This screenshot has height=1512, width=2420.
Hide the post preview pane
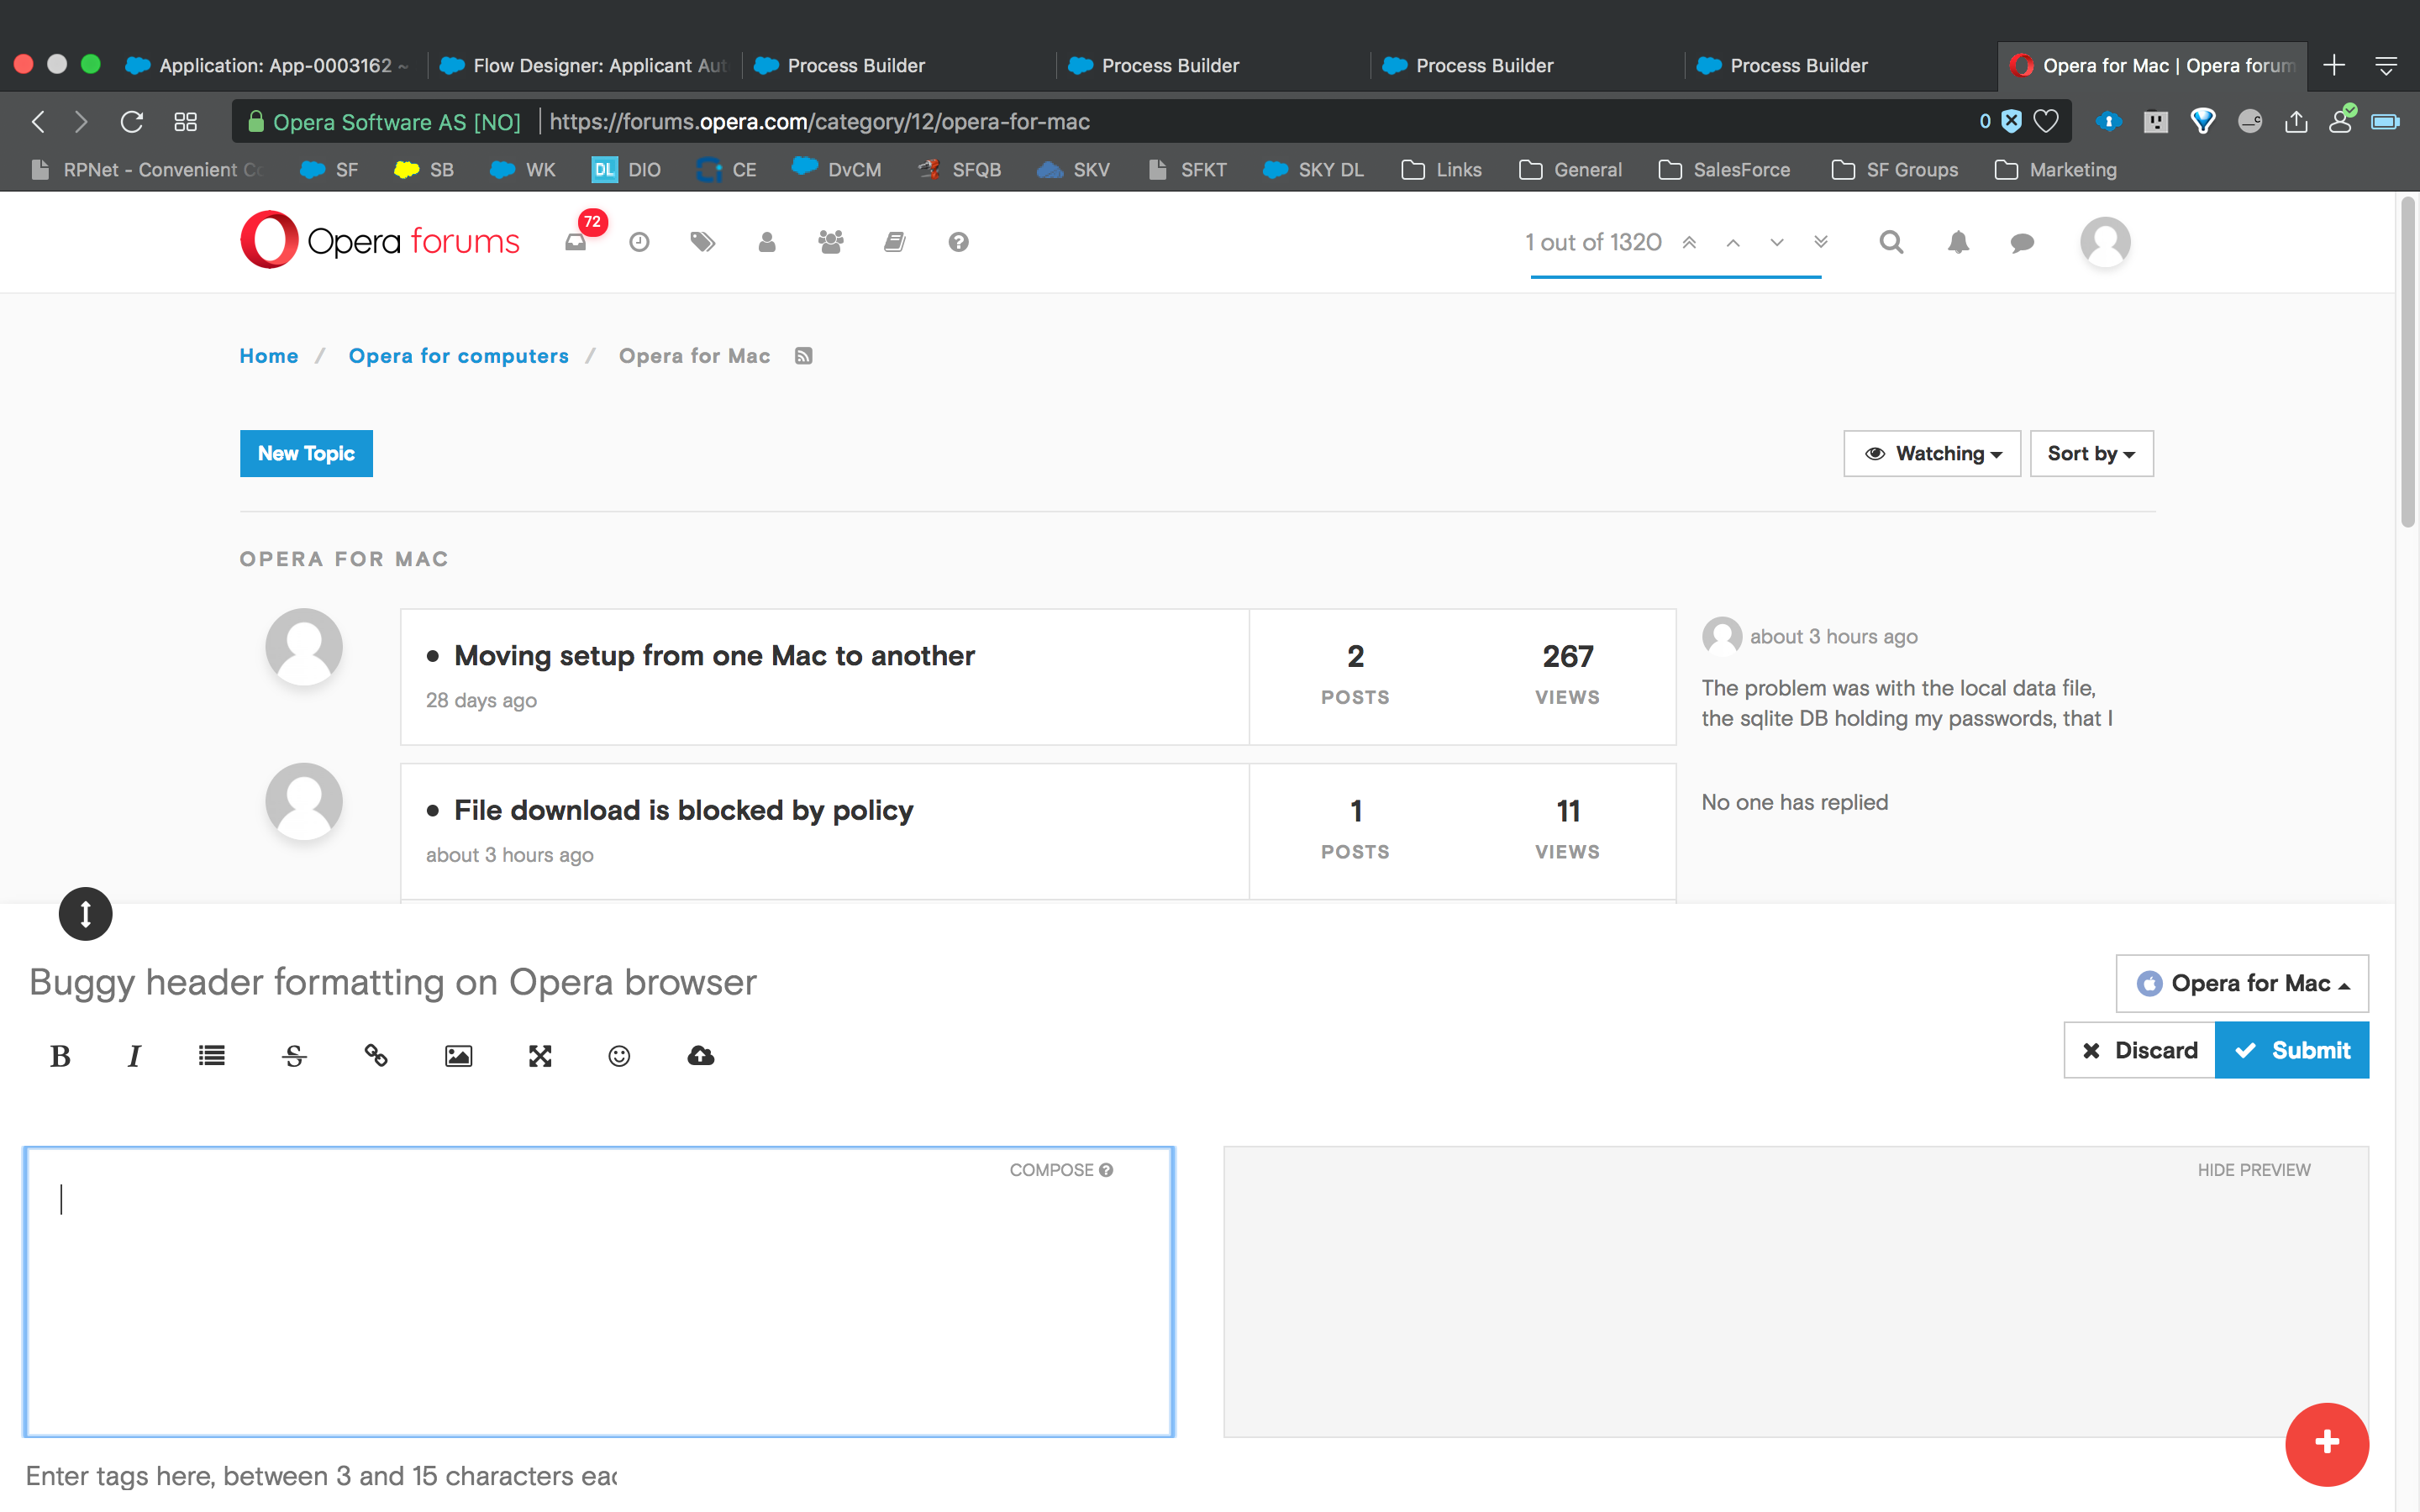point(2254,1169)
